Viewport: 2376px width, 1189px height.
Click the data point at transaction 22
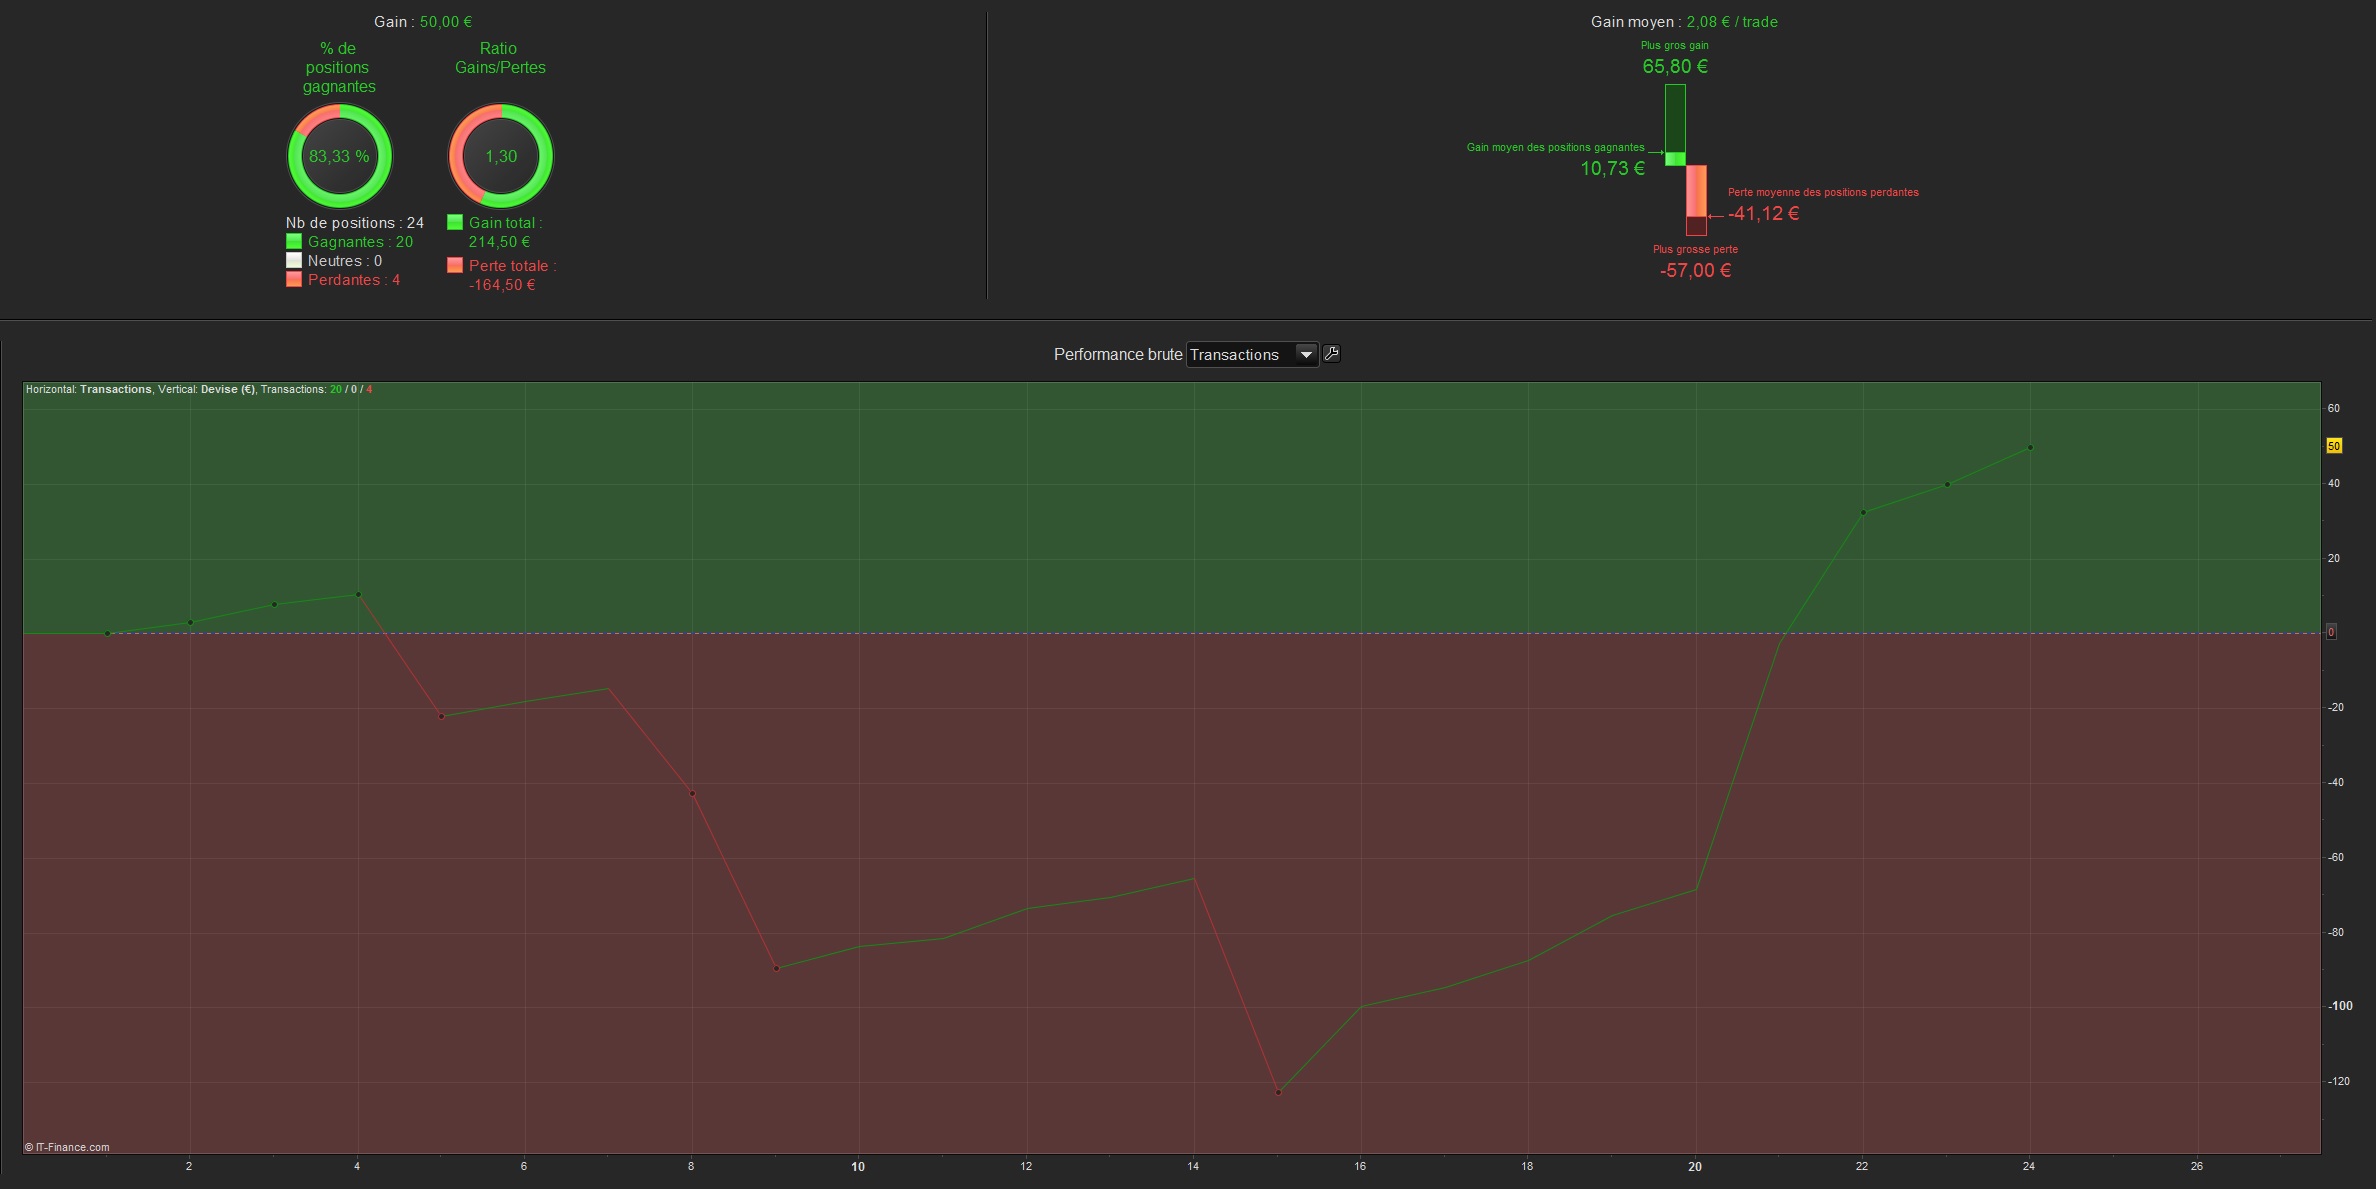pos(1863,512)
